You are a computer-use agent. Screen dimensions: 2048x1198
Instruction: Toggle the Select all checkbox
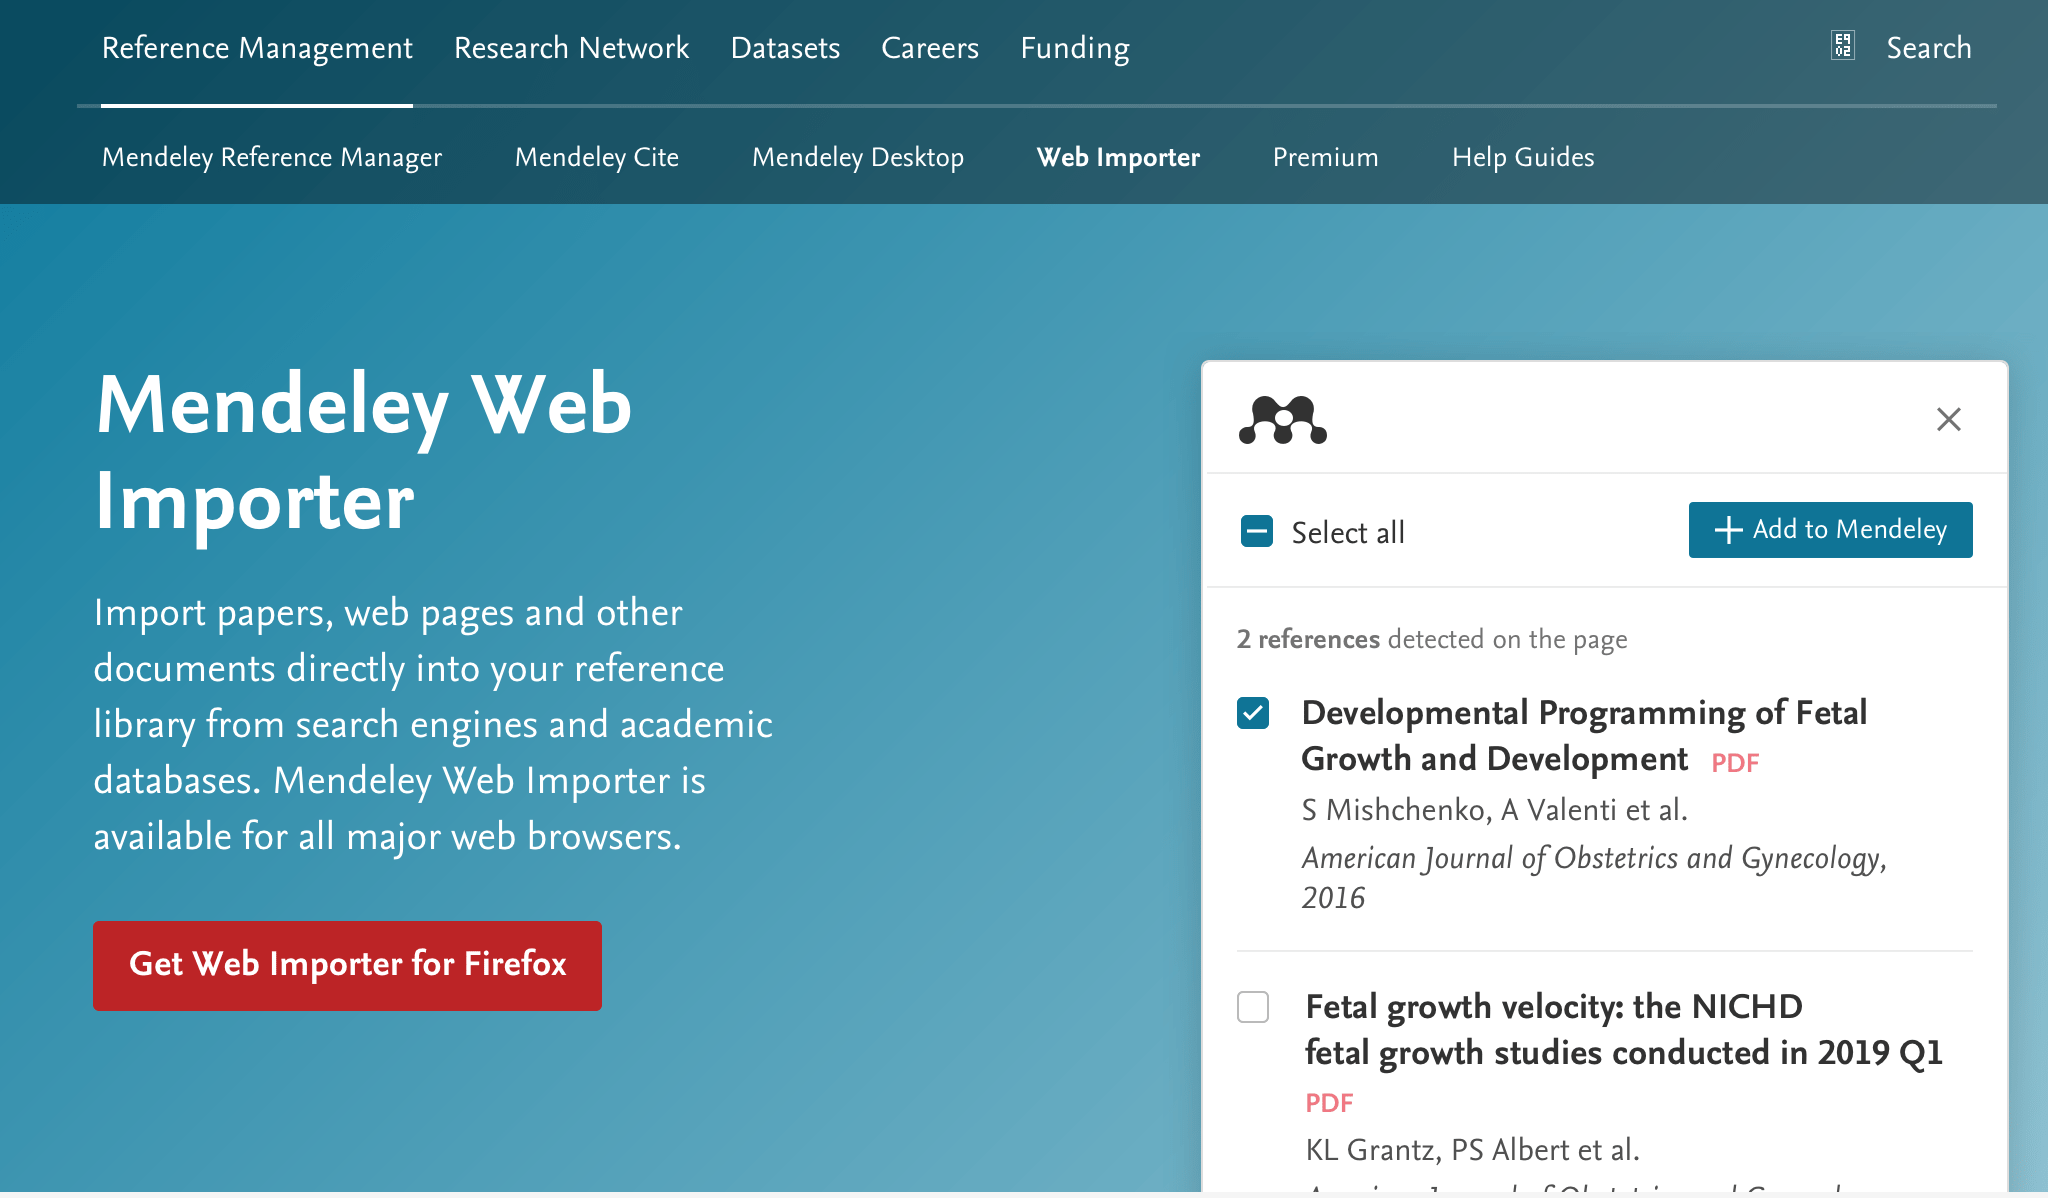1257,531
